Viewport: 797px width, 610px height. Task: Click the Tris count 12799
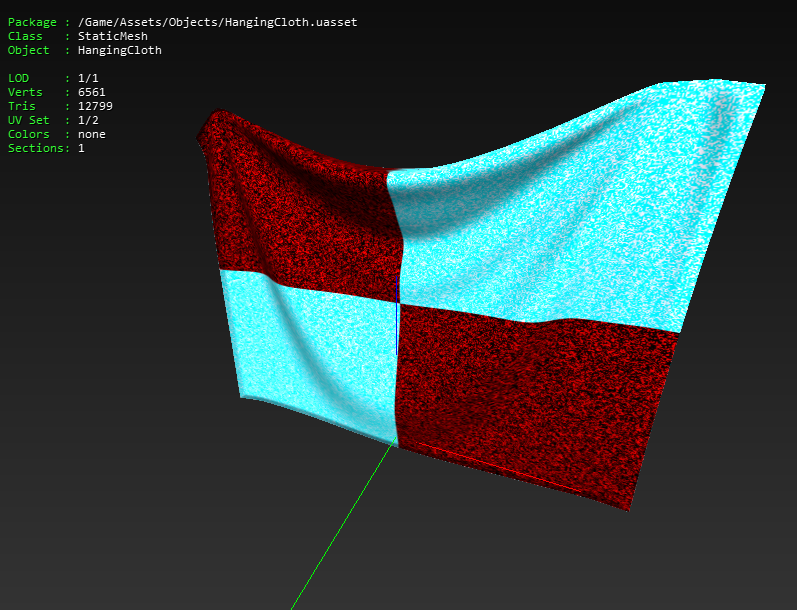tap(95, 106)
